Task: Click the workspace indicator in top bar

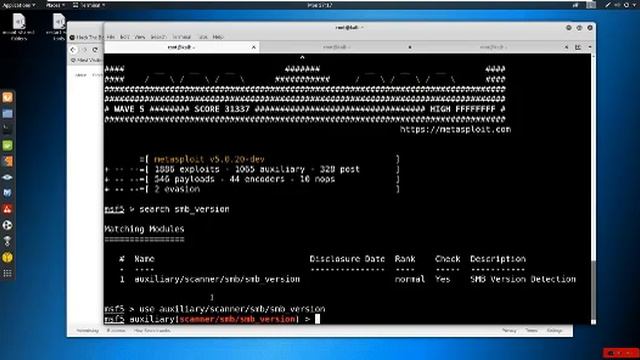Action: 591,5
